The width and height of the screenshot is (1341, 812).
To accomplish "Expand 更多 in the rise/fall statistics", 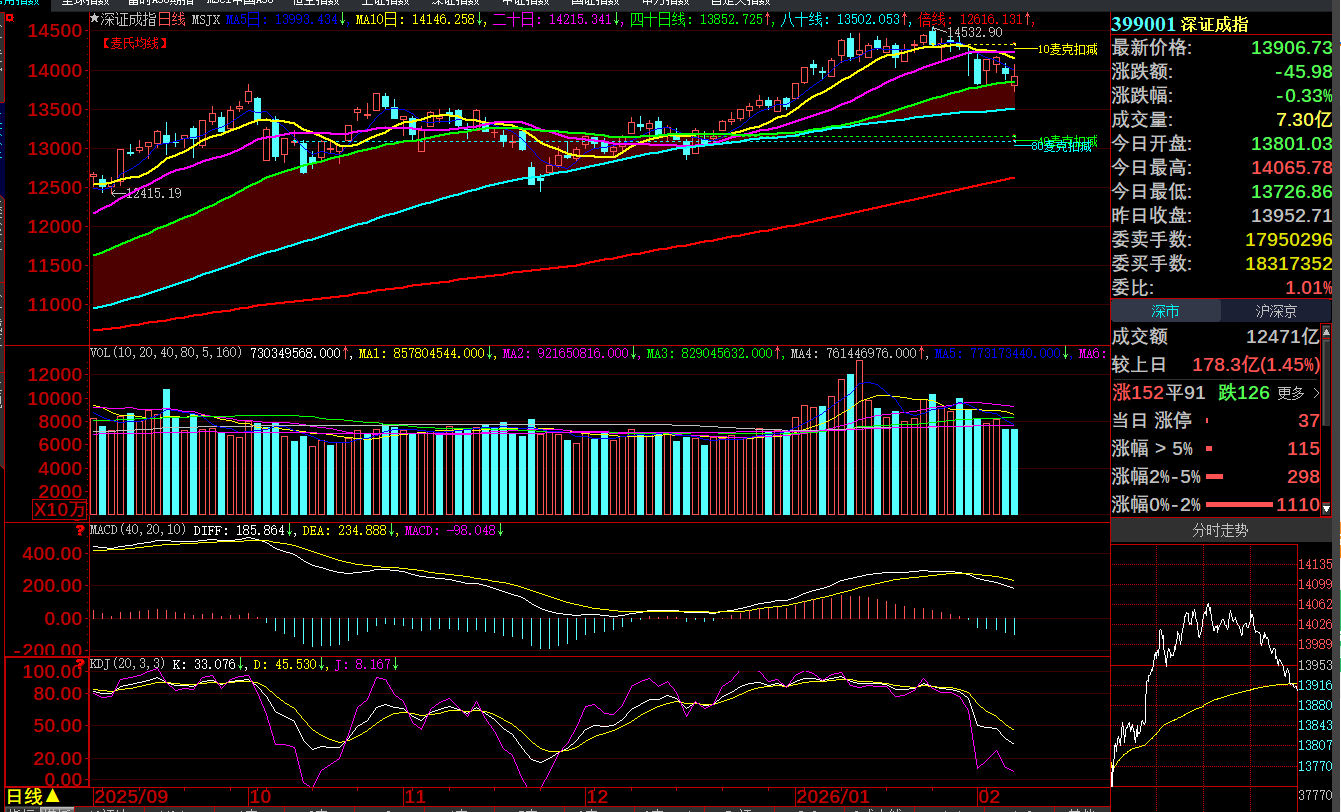I will [1297, 393].
